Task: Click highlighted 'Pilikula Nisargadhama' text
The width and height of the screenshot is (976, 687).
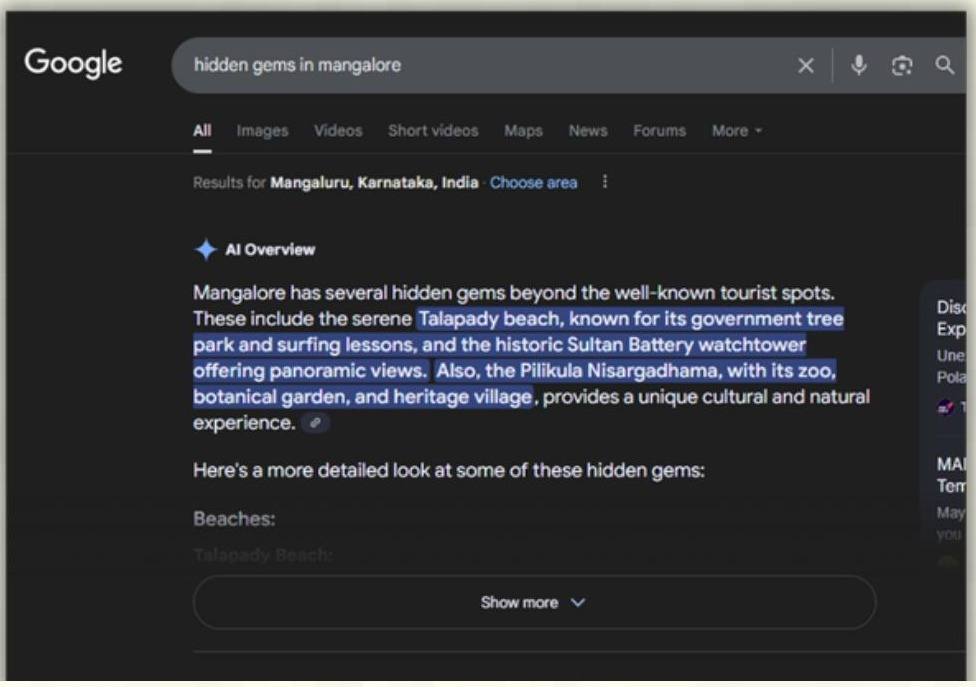Action: [618, 371]
